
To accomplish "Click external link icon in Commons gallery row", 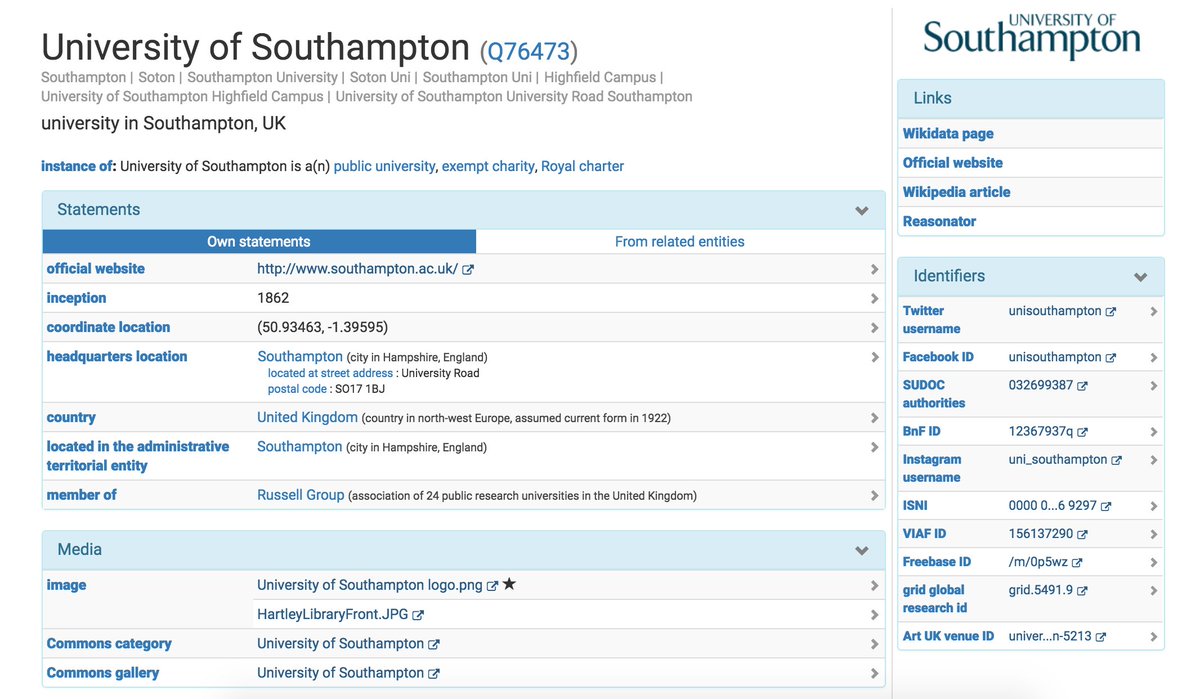I will point(434,674).
